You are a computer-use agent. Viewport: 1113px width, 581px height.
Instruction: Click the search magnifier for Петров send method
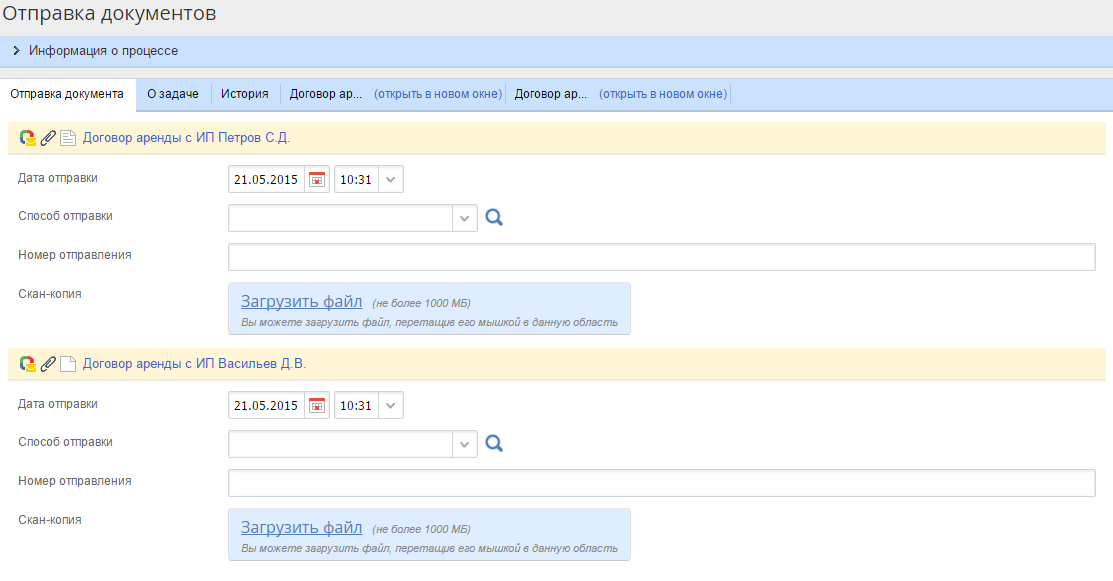(494, 217)
